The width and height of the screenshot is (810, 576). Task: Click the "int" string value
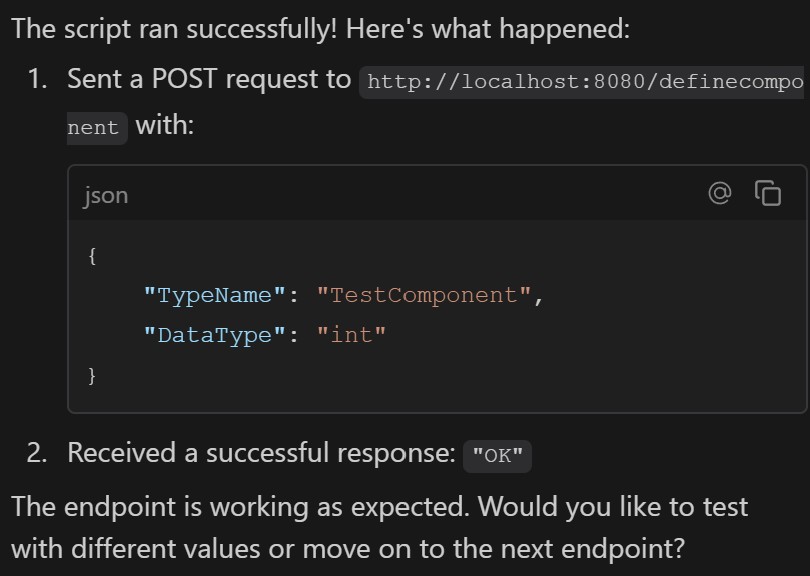point(351,335)
